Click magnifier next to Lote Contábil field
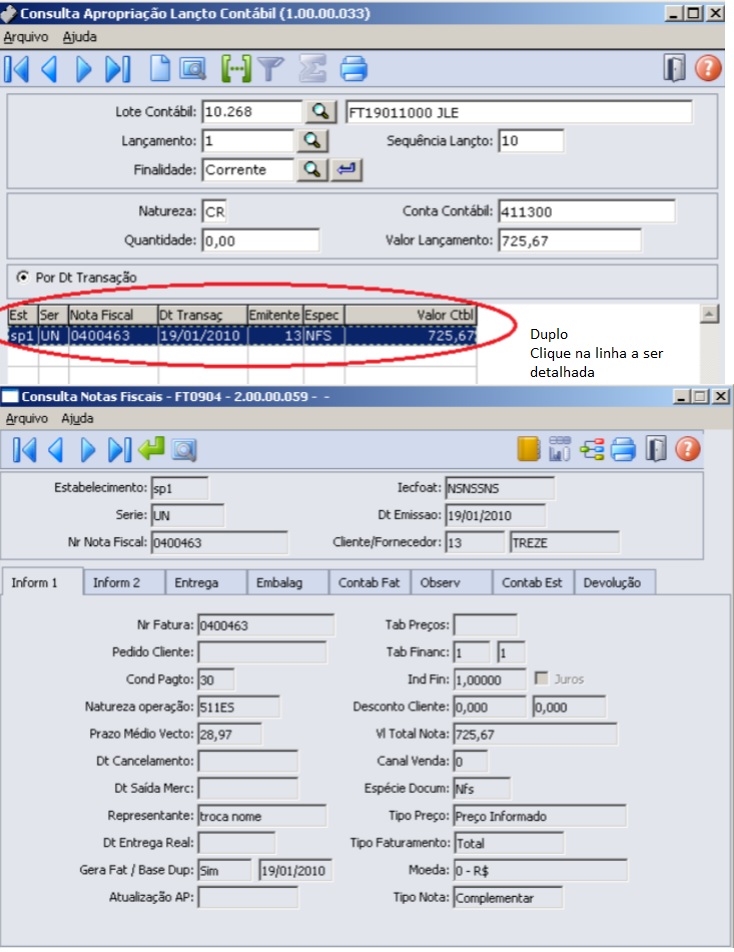This screenshot has width=734, height=952. 321,112
